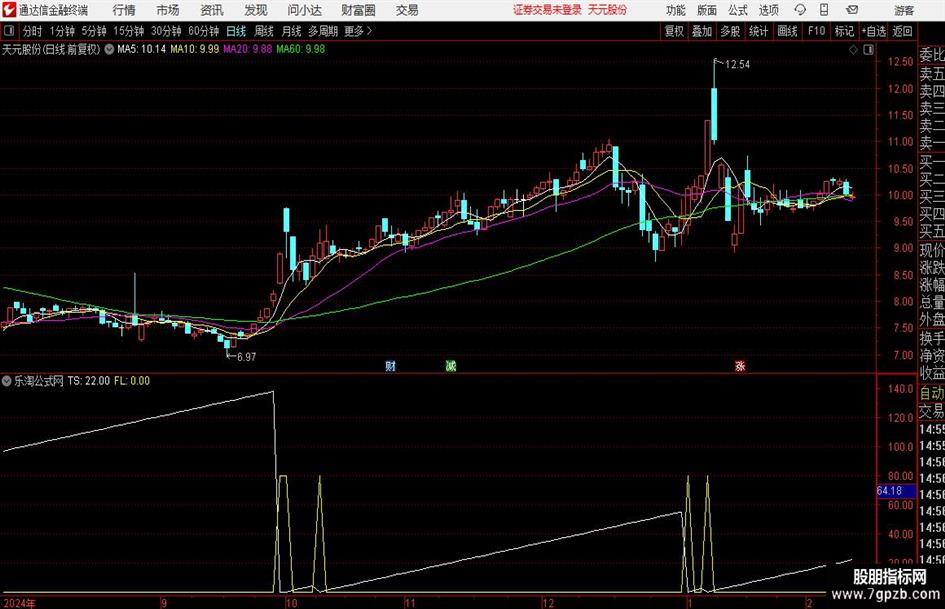Select the 15分钟 period
945x609 pixels.
pyautogui.click(x=129, y=31)
